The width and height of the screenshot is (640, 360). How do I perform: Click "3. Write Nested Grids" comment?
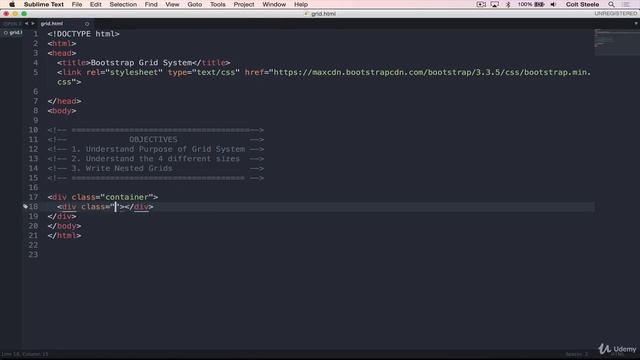[122, 169]
